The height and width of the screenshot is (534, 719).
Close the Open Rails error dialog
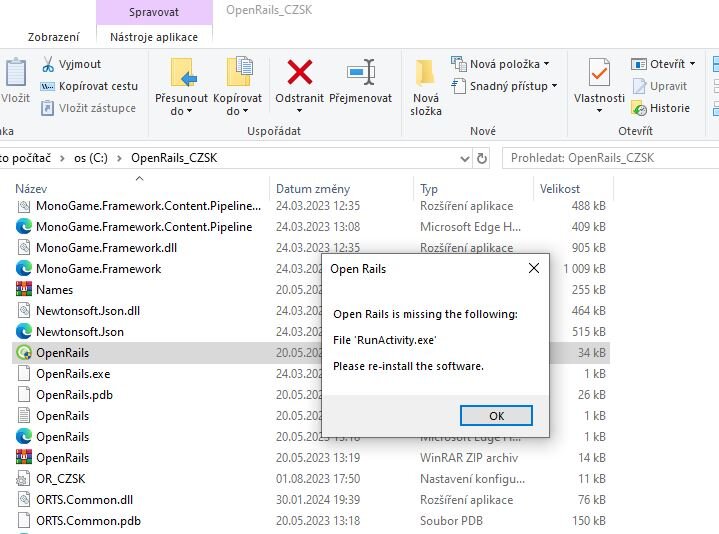(x=534, y=268)
